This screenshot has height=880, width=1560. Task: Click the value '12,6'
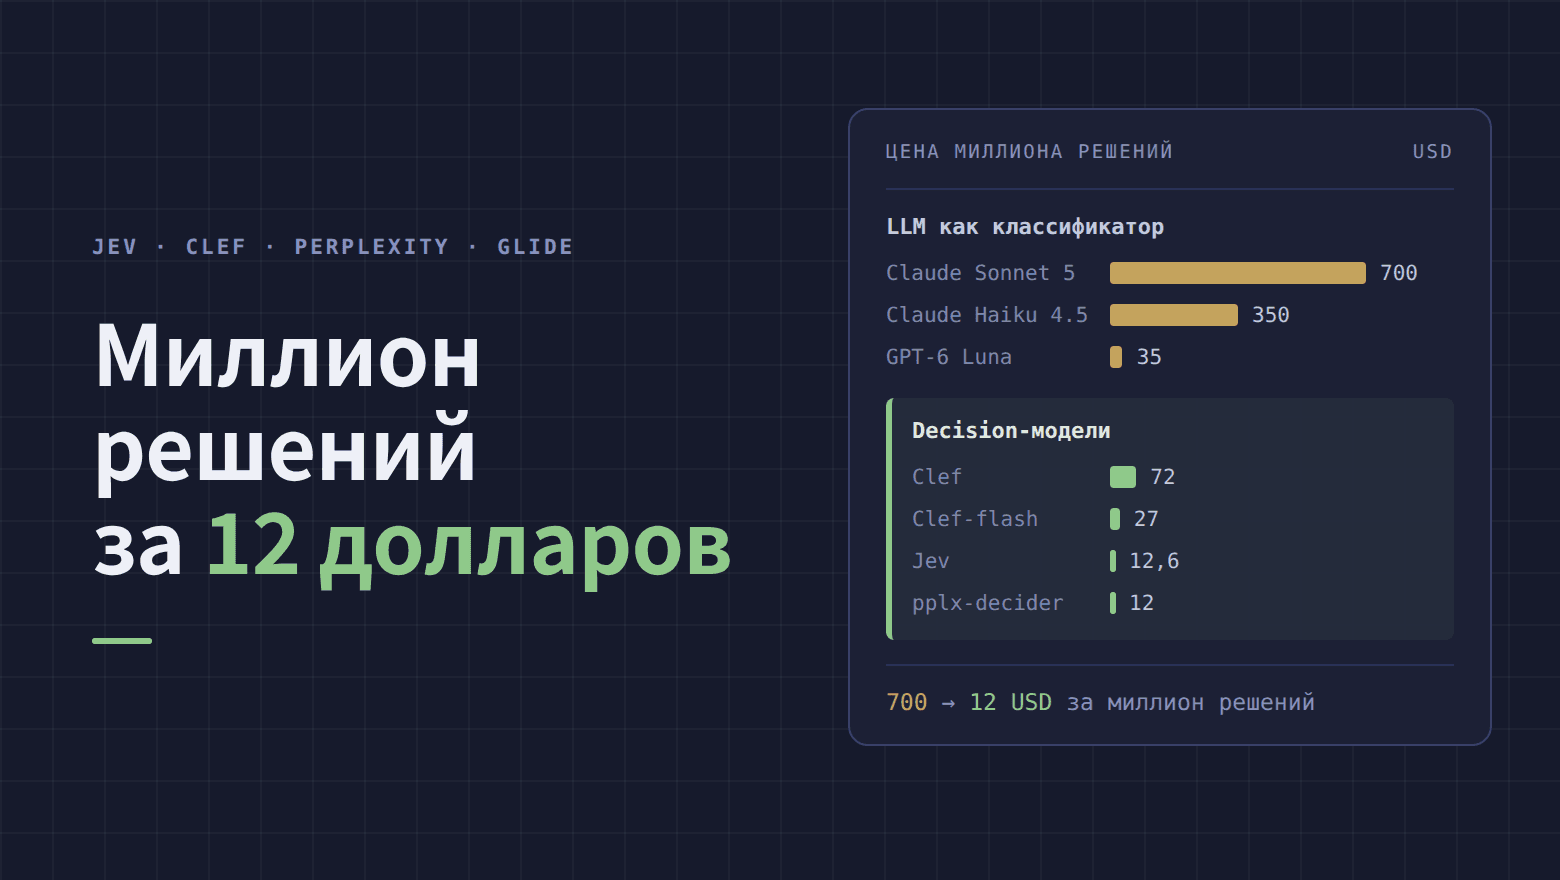(x=1154, y=561)
